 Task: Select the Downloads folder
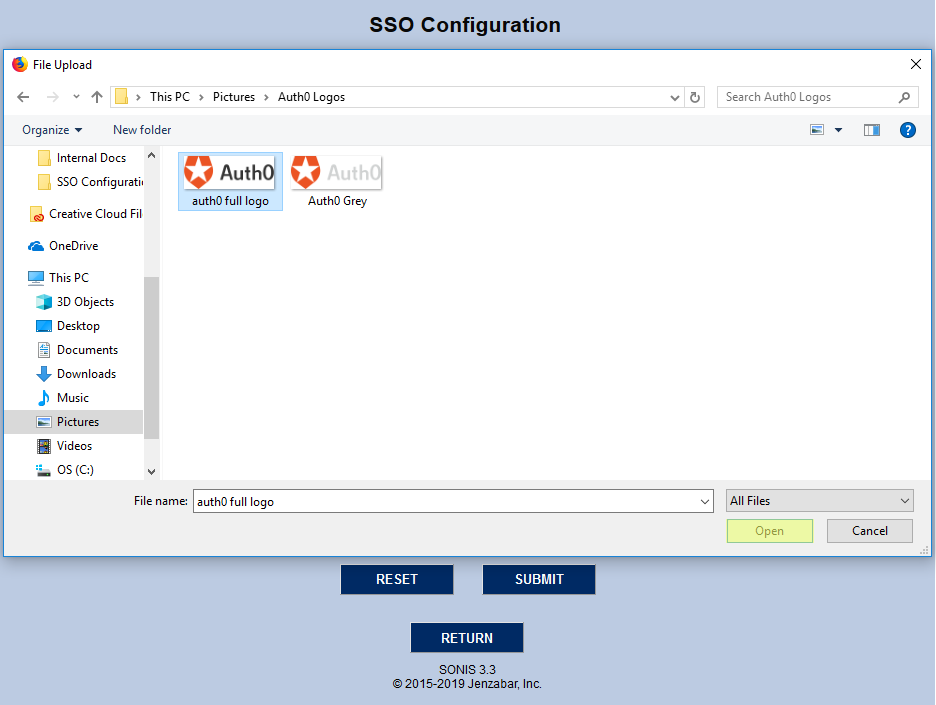[x=85, y=373]
